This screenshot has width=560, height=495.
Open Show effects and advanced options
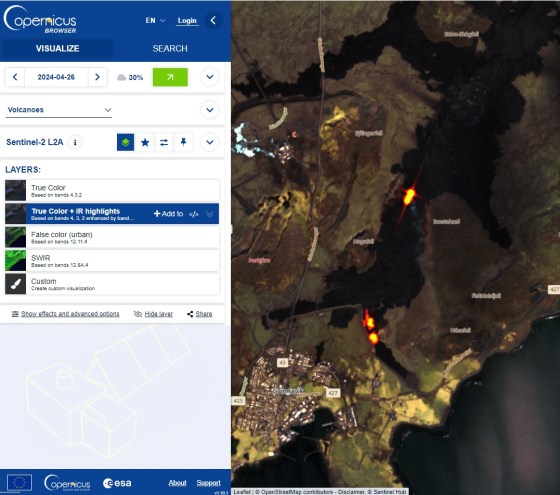point(66,314)
